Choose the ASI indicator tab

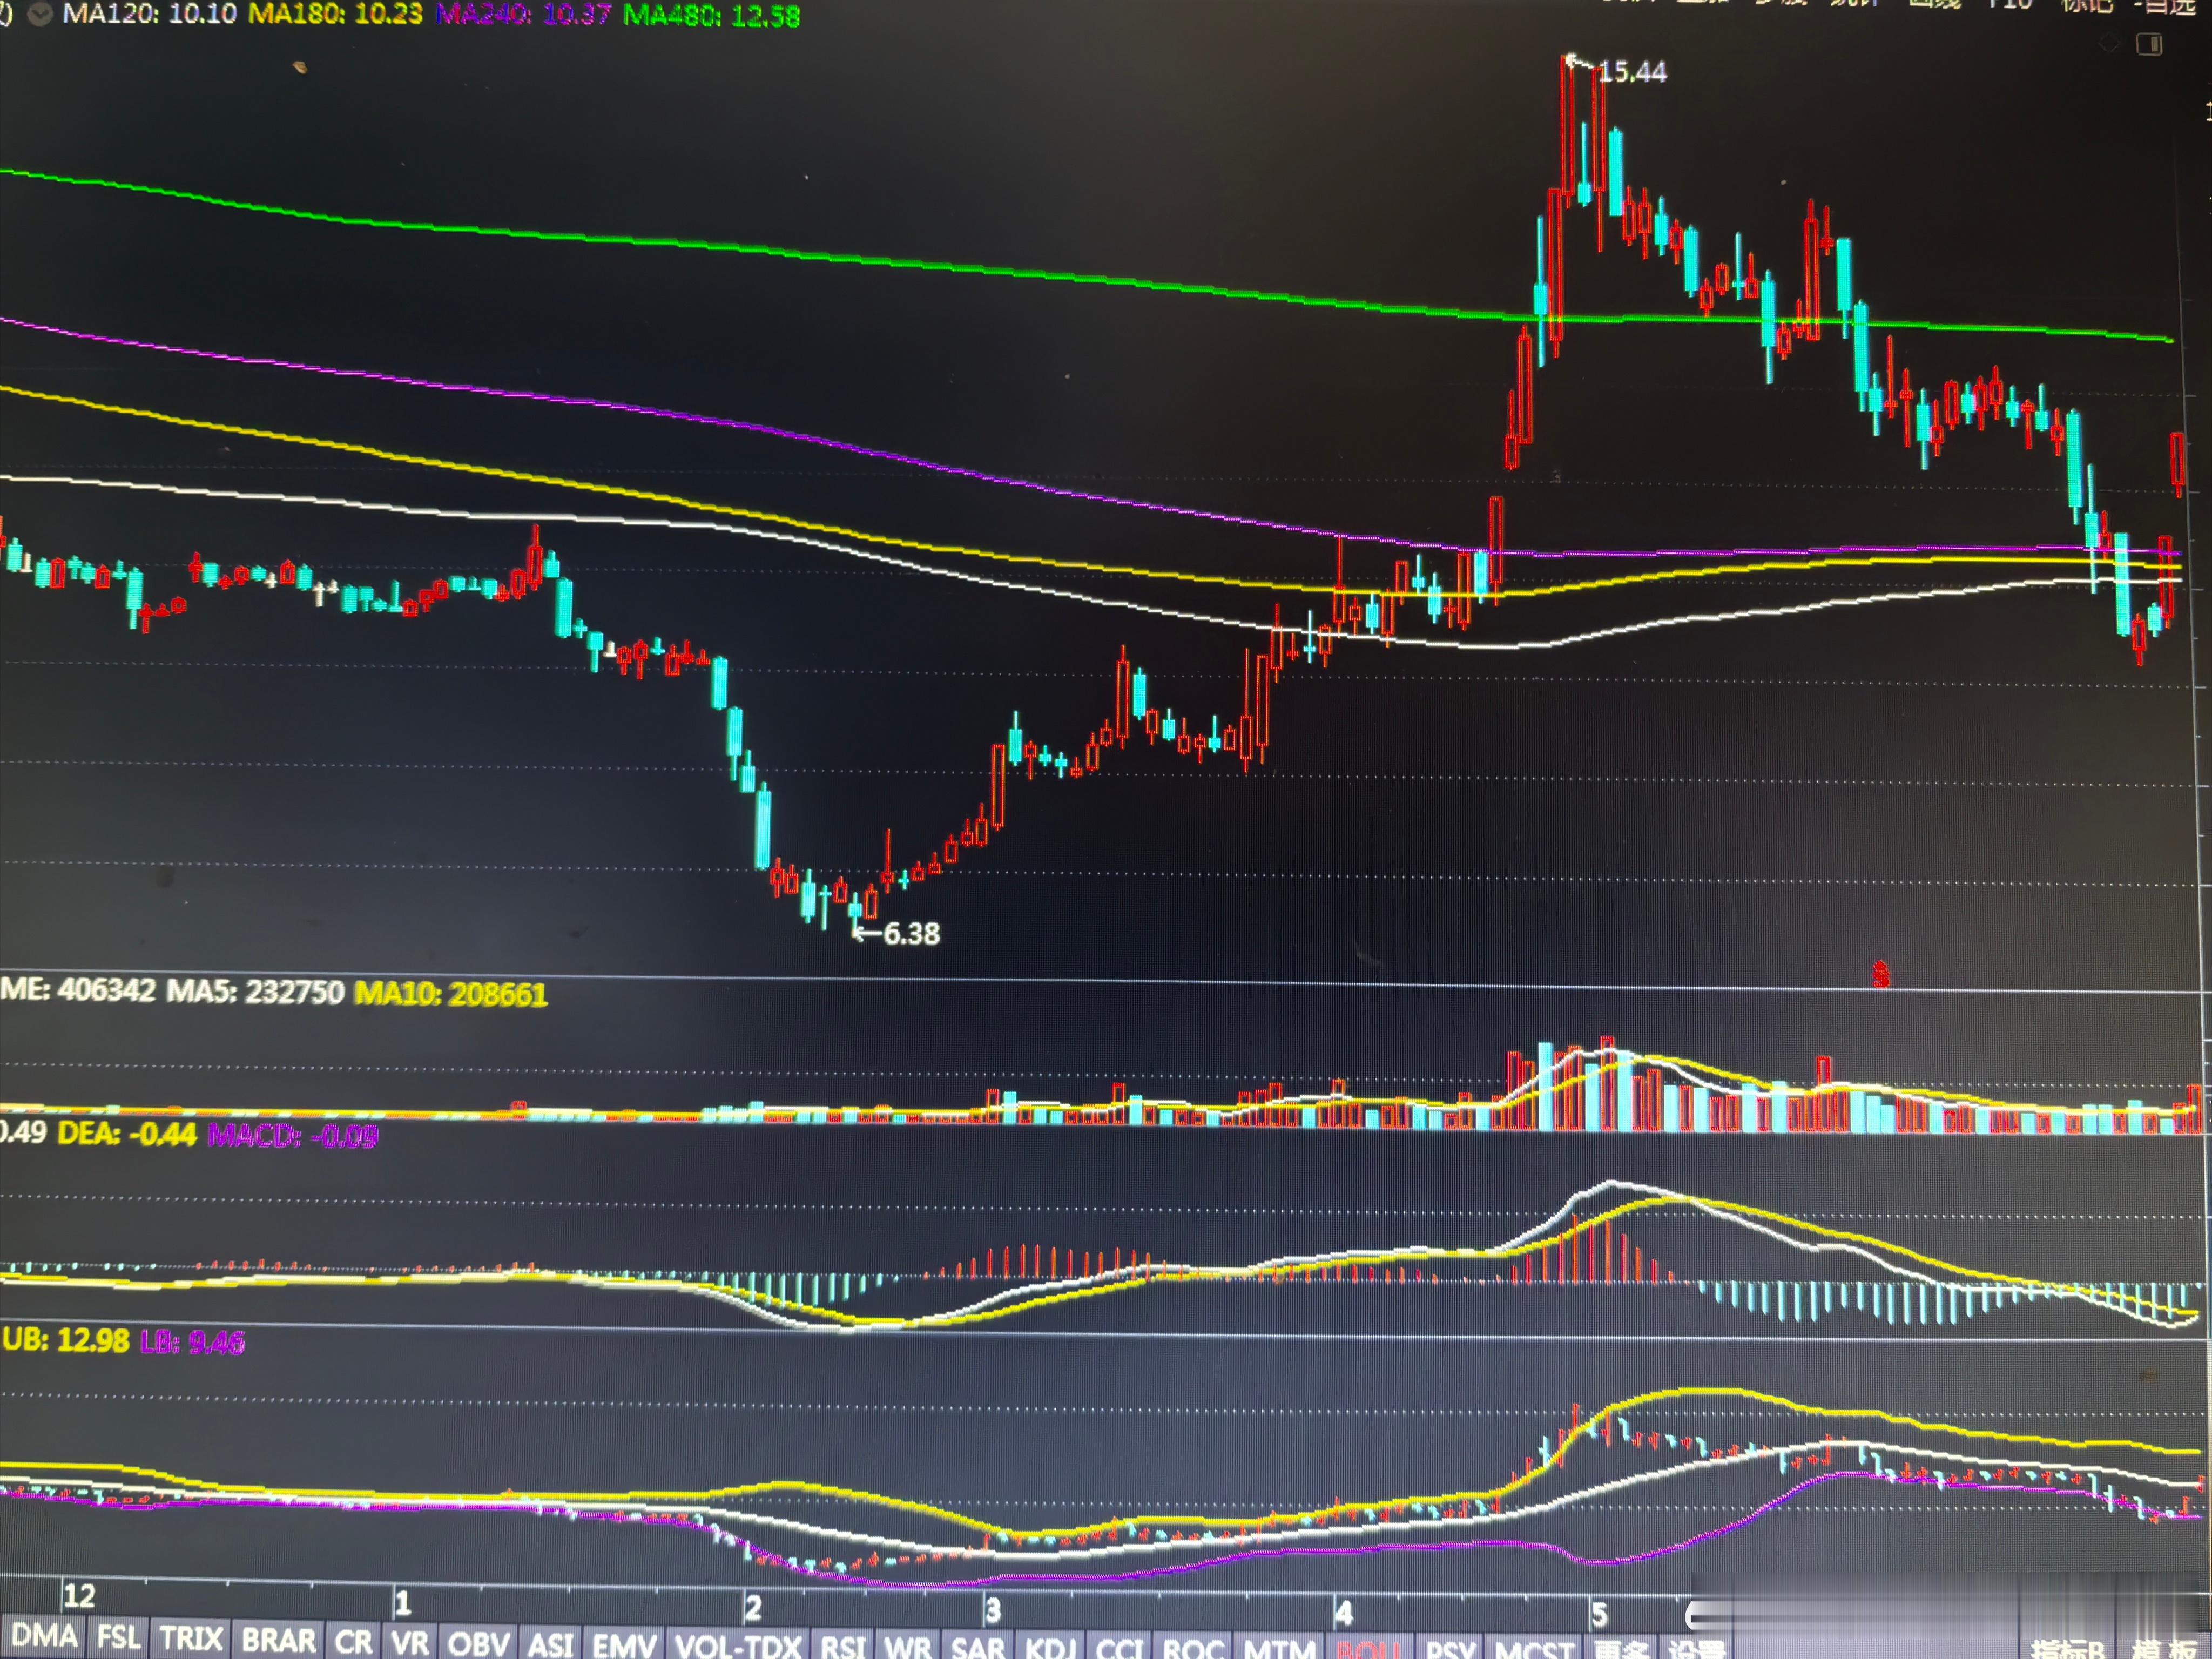point(550,1644)
